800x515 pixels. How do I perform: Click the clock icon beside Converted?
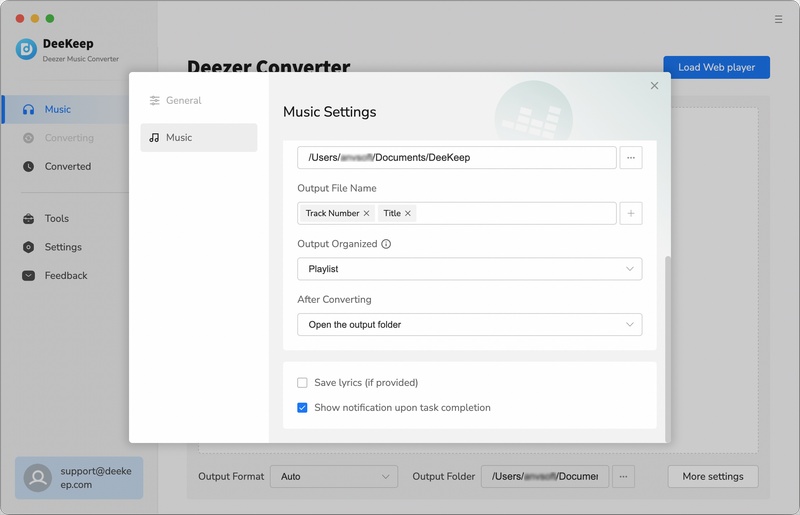[x=29, y=166]
